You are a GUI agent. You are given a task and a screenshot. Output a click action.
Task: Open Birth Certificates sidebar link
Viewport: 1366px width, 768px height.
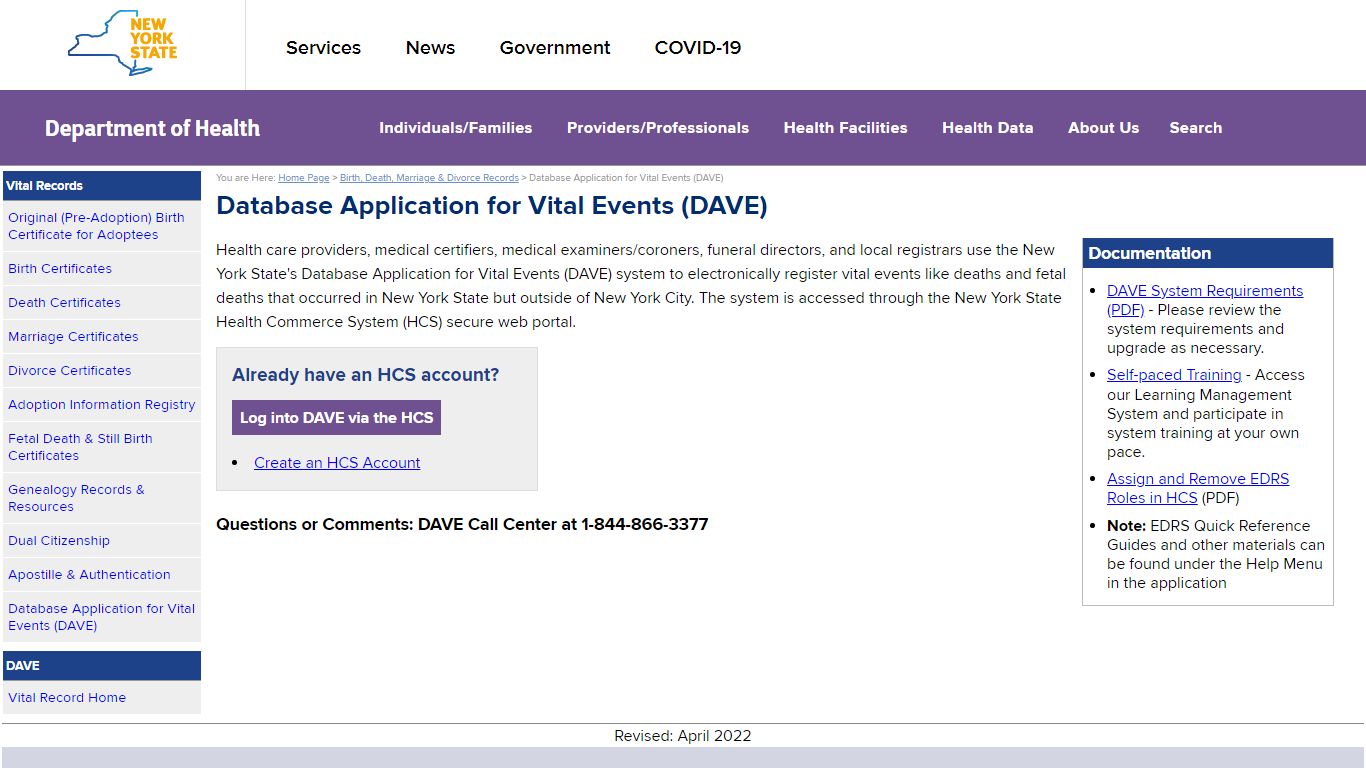coord(101,268)
